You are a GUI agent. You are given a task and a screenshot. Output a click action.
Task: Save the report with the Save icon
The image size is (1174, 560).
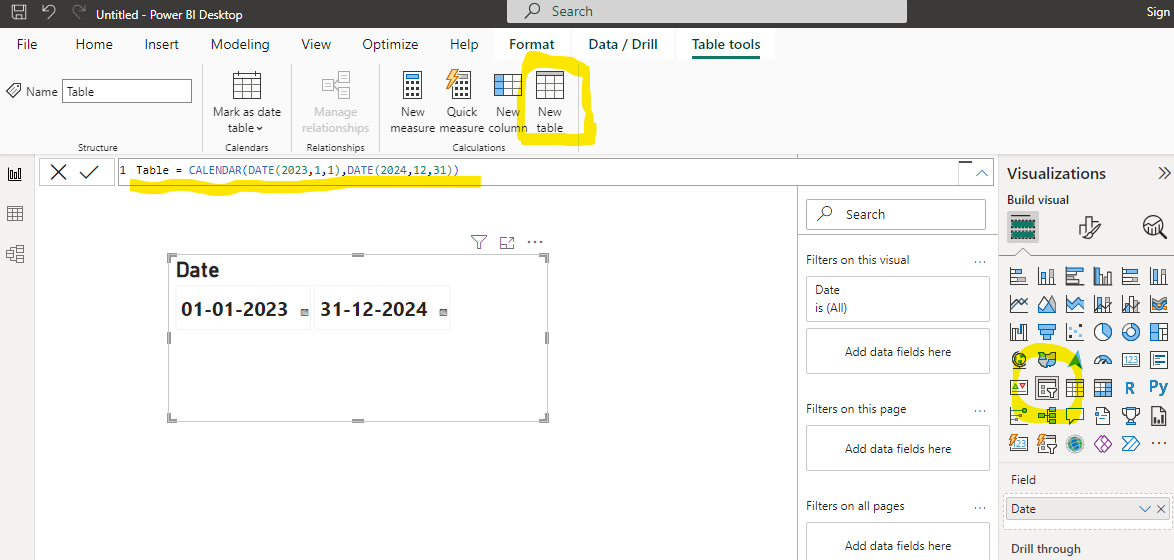pyautogui.click(x=20, y=11)
